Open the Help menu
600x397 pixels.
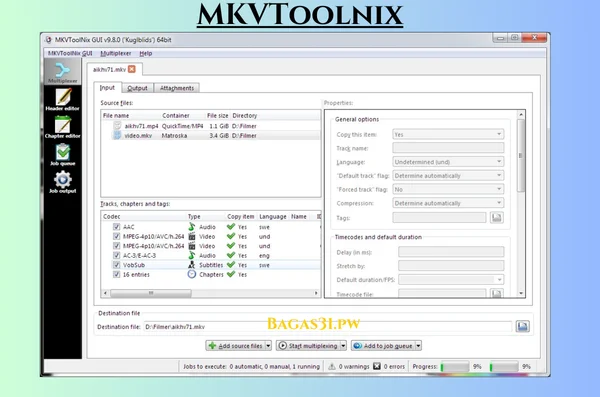[145, 53]
